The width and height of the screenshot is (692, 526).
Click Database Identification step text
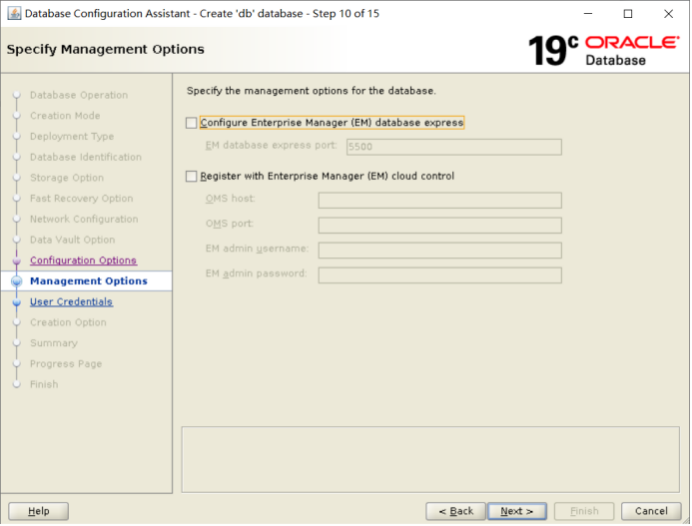86,157
